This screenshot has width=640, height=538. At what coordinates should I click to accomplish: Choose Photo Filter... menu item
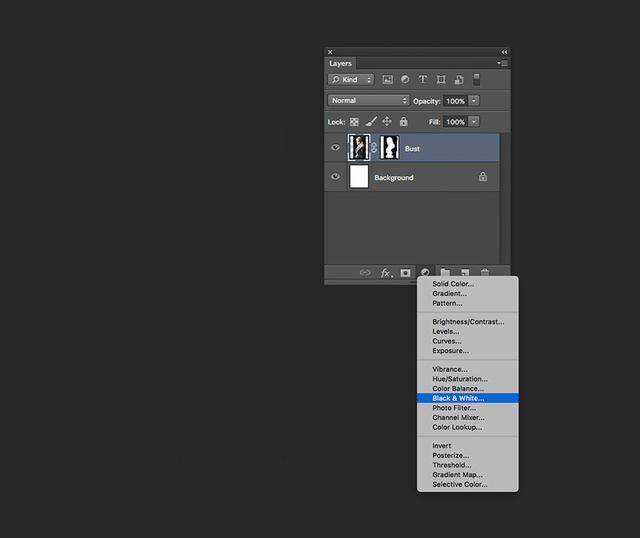pyautogui.click(x=468, y=408)
